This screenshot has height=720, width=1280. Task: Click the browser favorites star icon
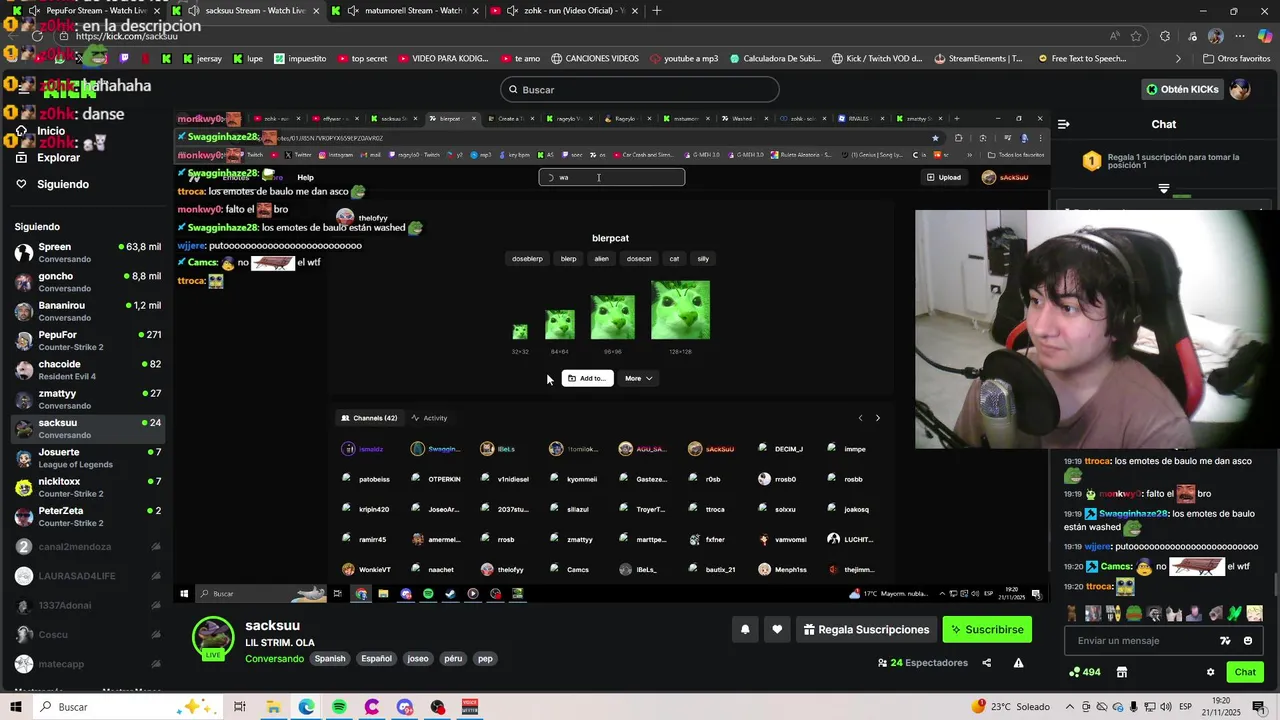pos(1136,36)
